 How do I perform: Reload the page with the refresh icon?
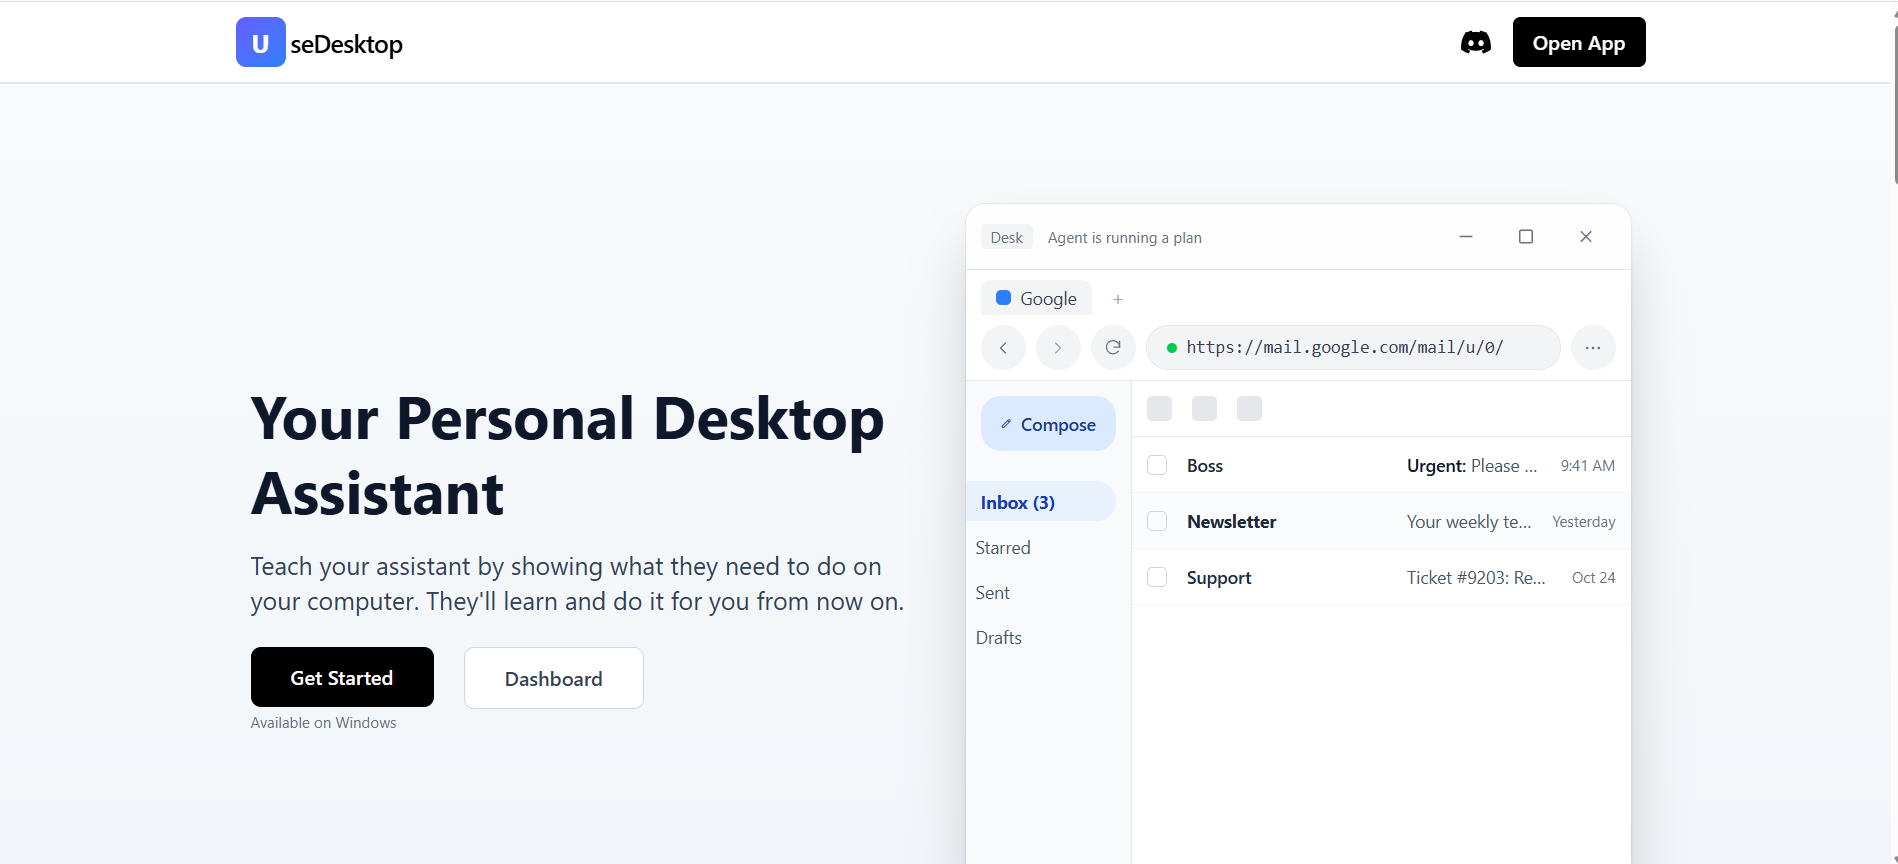tap(1113, 348)
